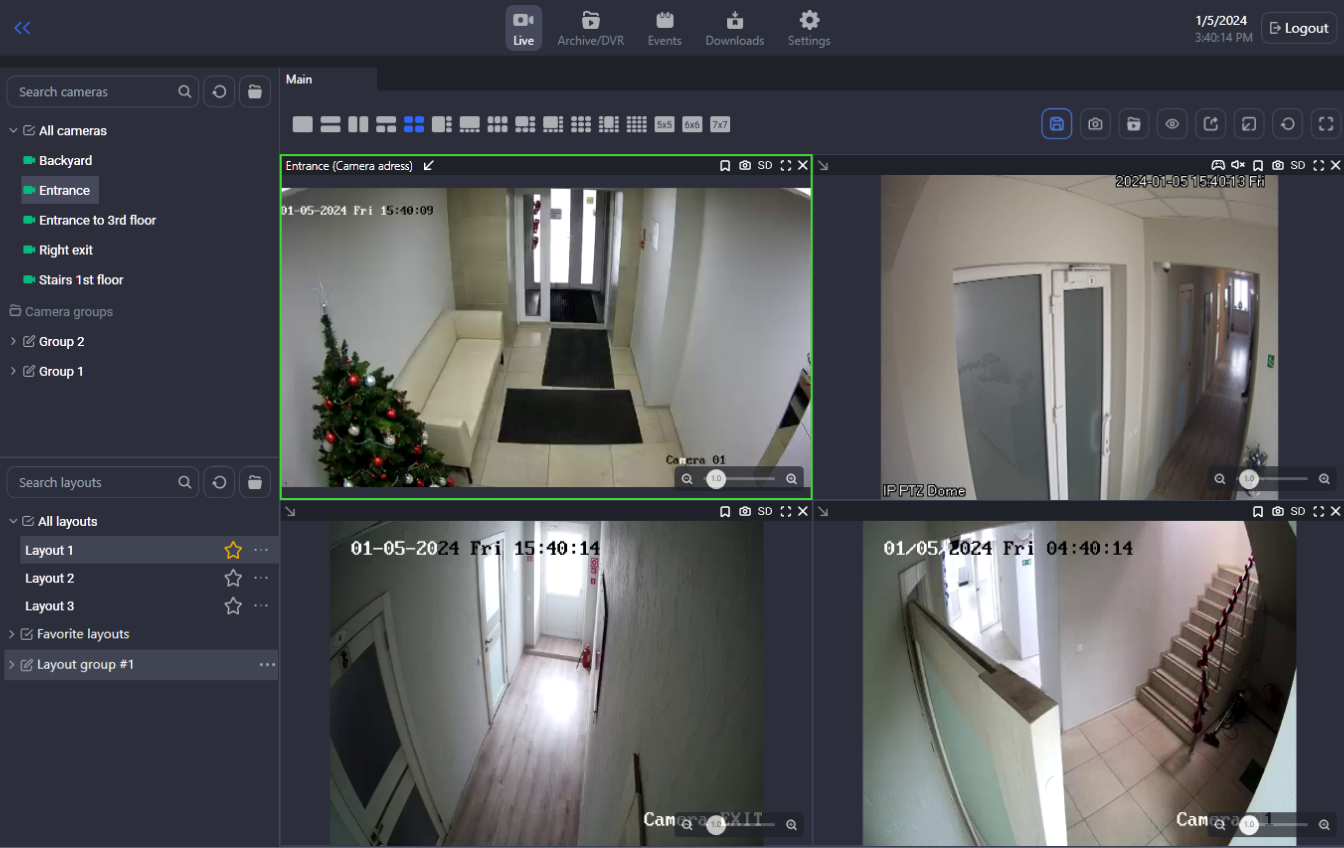The image size is (1344, 848).
Task: Open more options for Layout group #1
Action: pyautogui.click(x=267, y=665)
